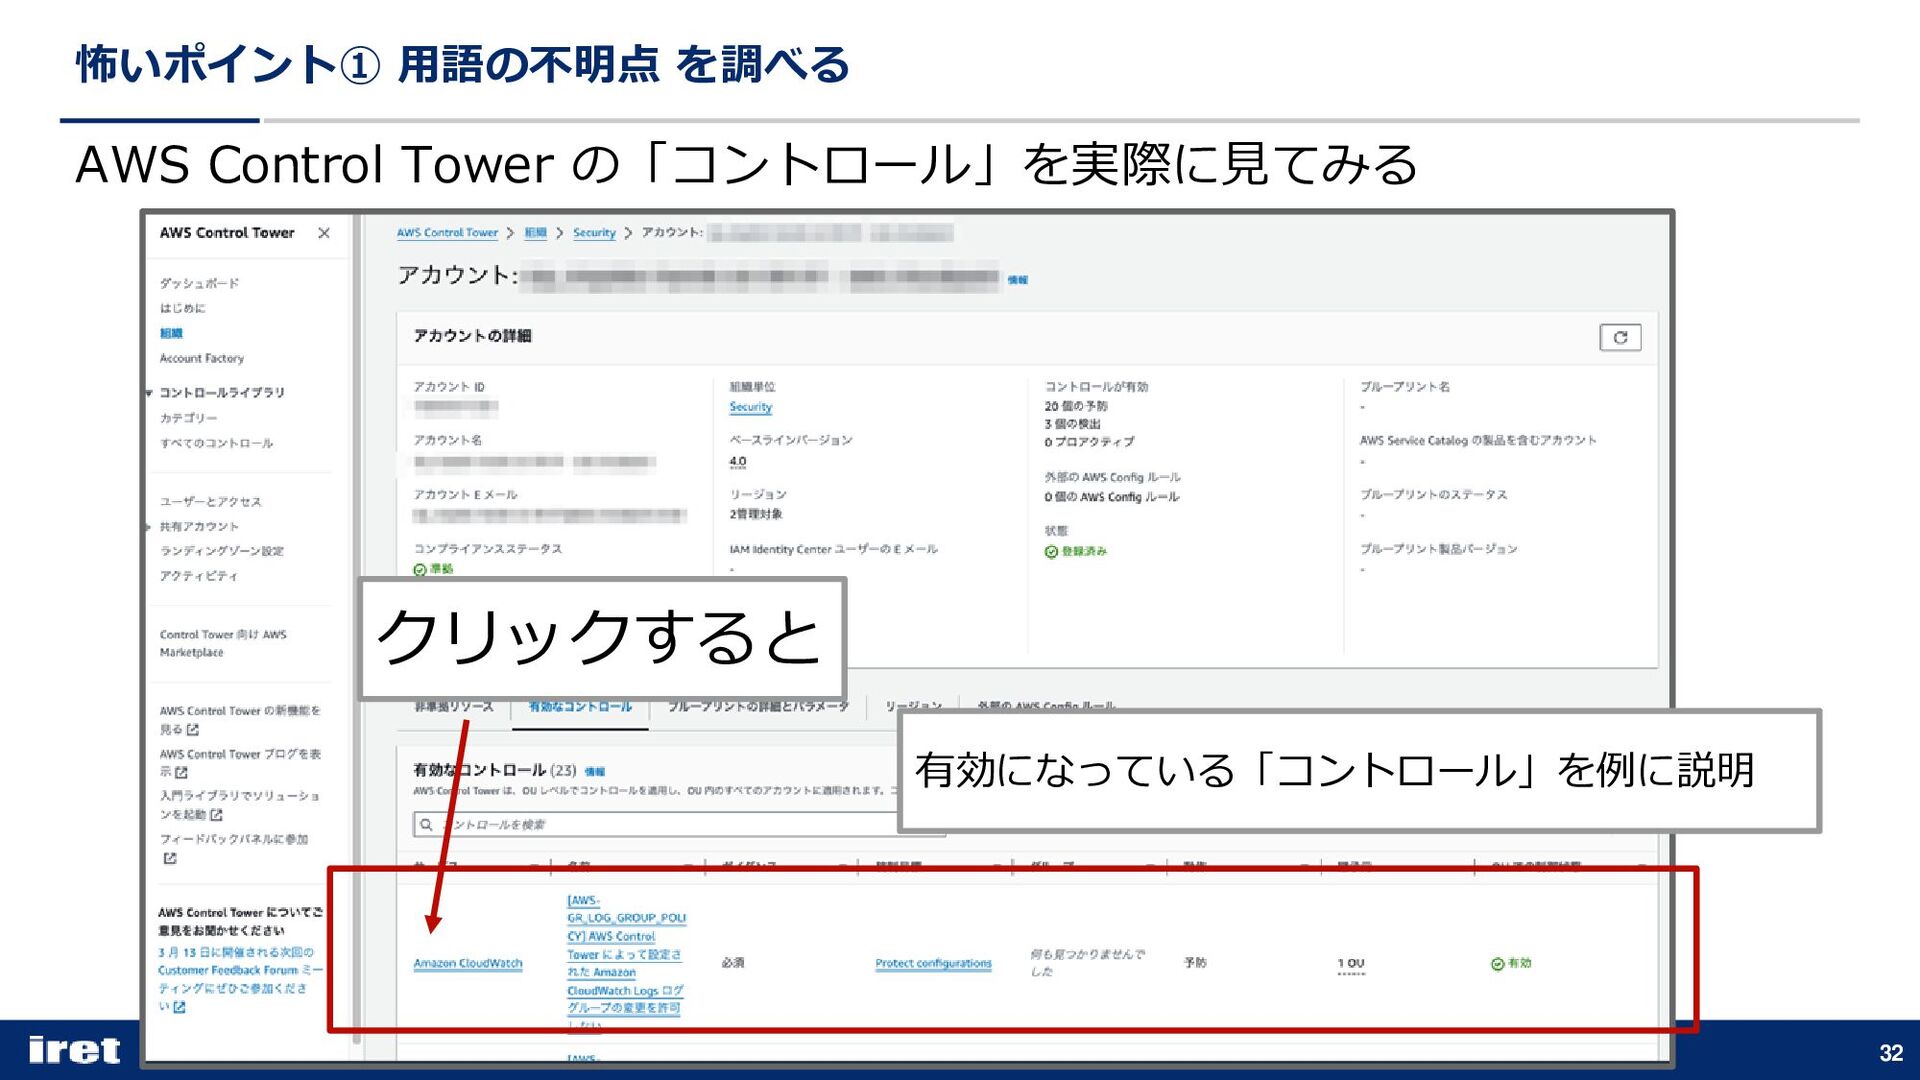This screenshot has width=1920, height=1080.
Task: Open ダッシュボード in the sidebar
Action: [199, 283]
